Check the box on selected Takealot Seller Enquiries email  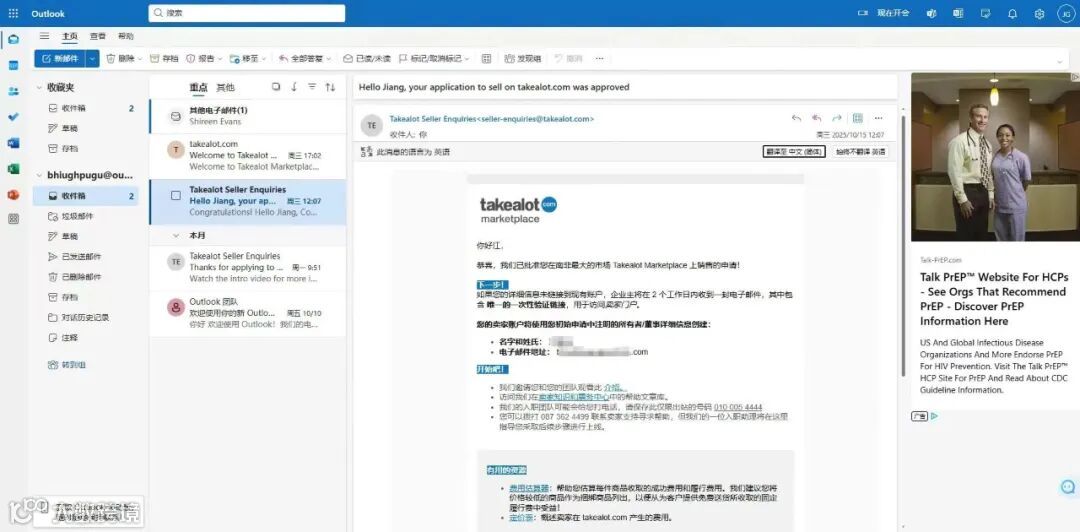(x=176, y=196)
